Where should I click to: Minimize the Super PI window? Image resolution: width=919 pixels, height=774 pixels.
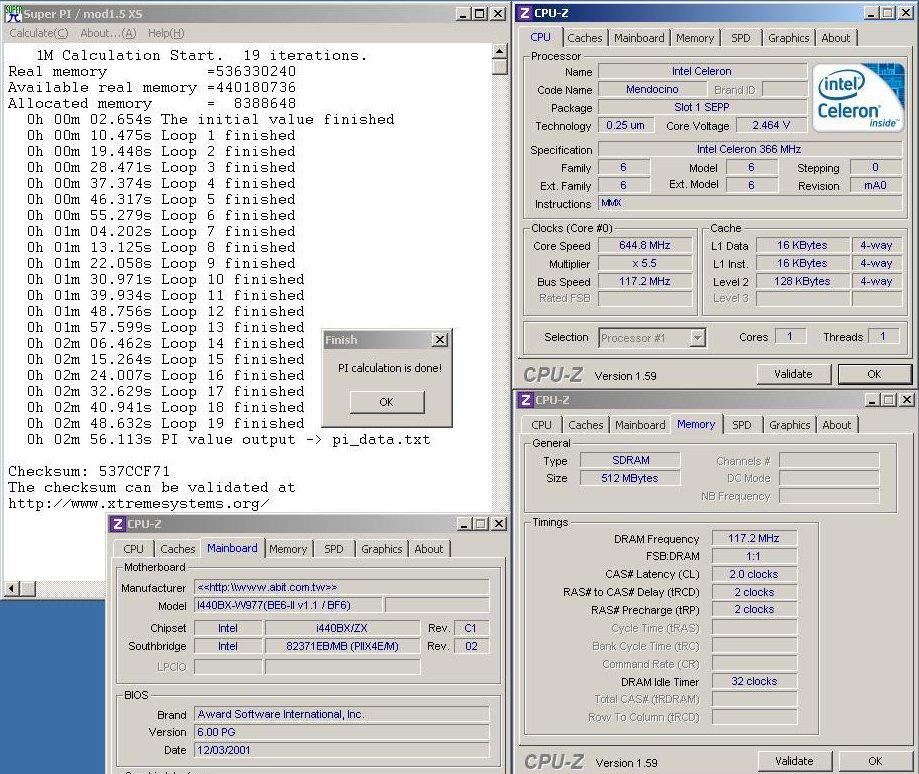(463, 13)
